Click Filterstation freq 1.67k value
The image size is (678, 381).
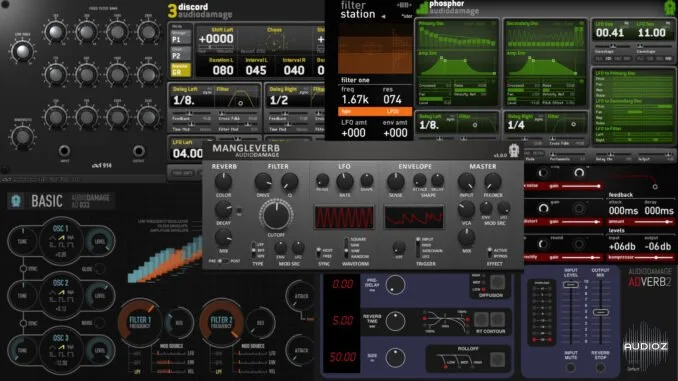pos(355,99)
